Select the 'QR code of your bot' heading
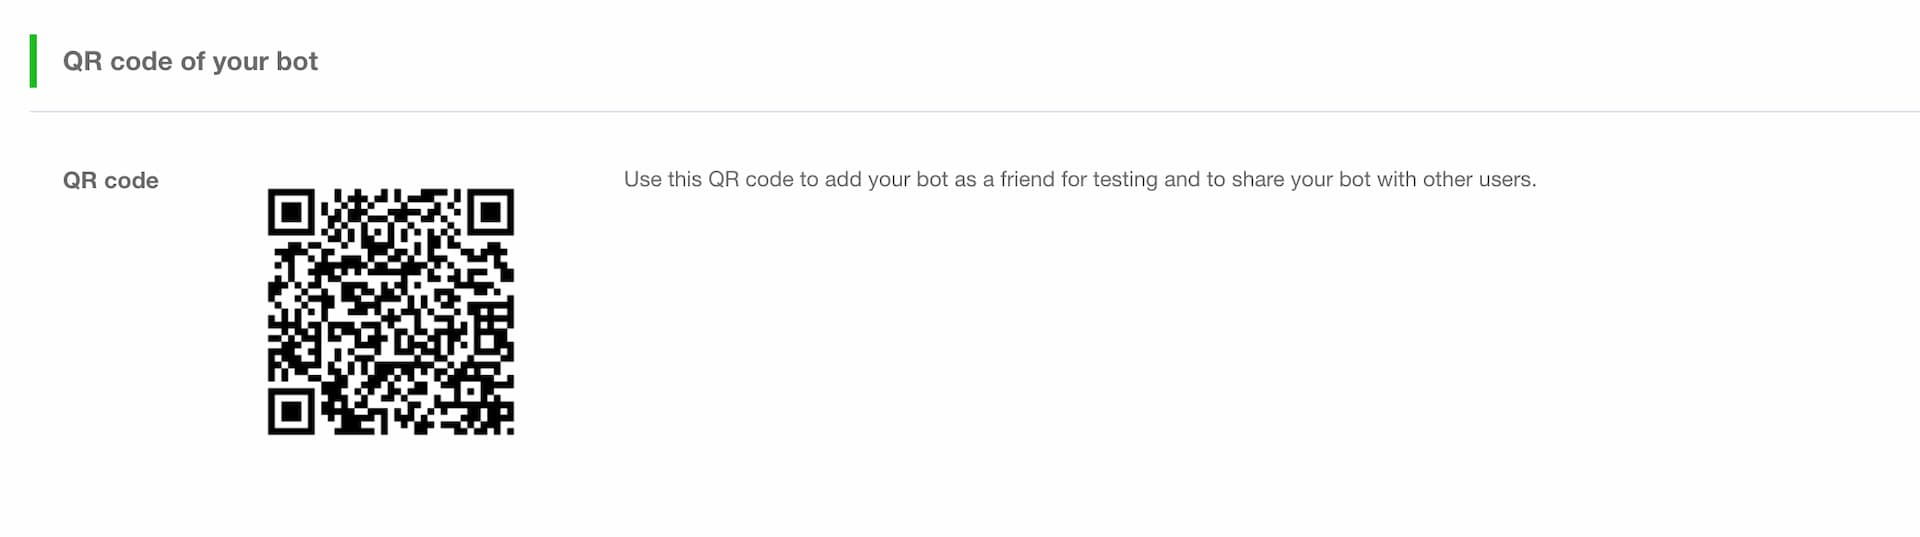This screenshot has height=537, width=1920. coord(190,62)
